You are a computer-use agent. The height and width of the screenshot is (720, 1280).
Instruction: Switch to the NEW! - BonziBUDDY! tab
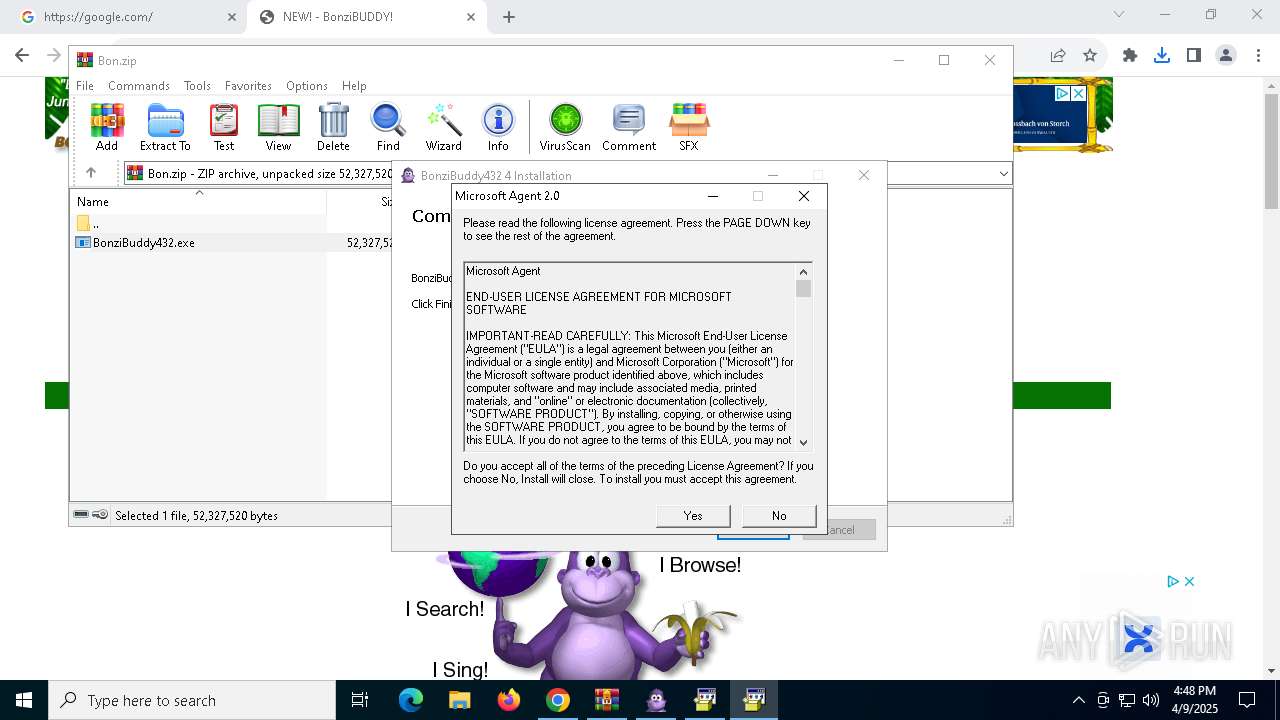tap(366, 17)
